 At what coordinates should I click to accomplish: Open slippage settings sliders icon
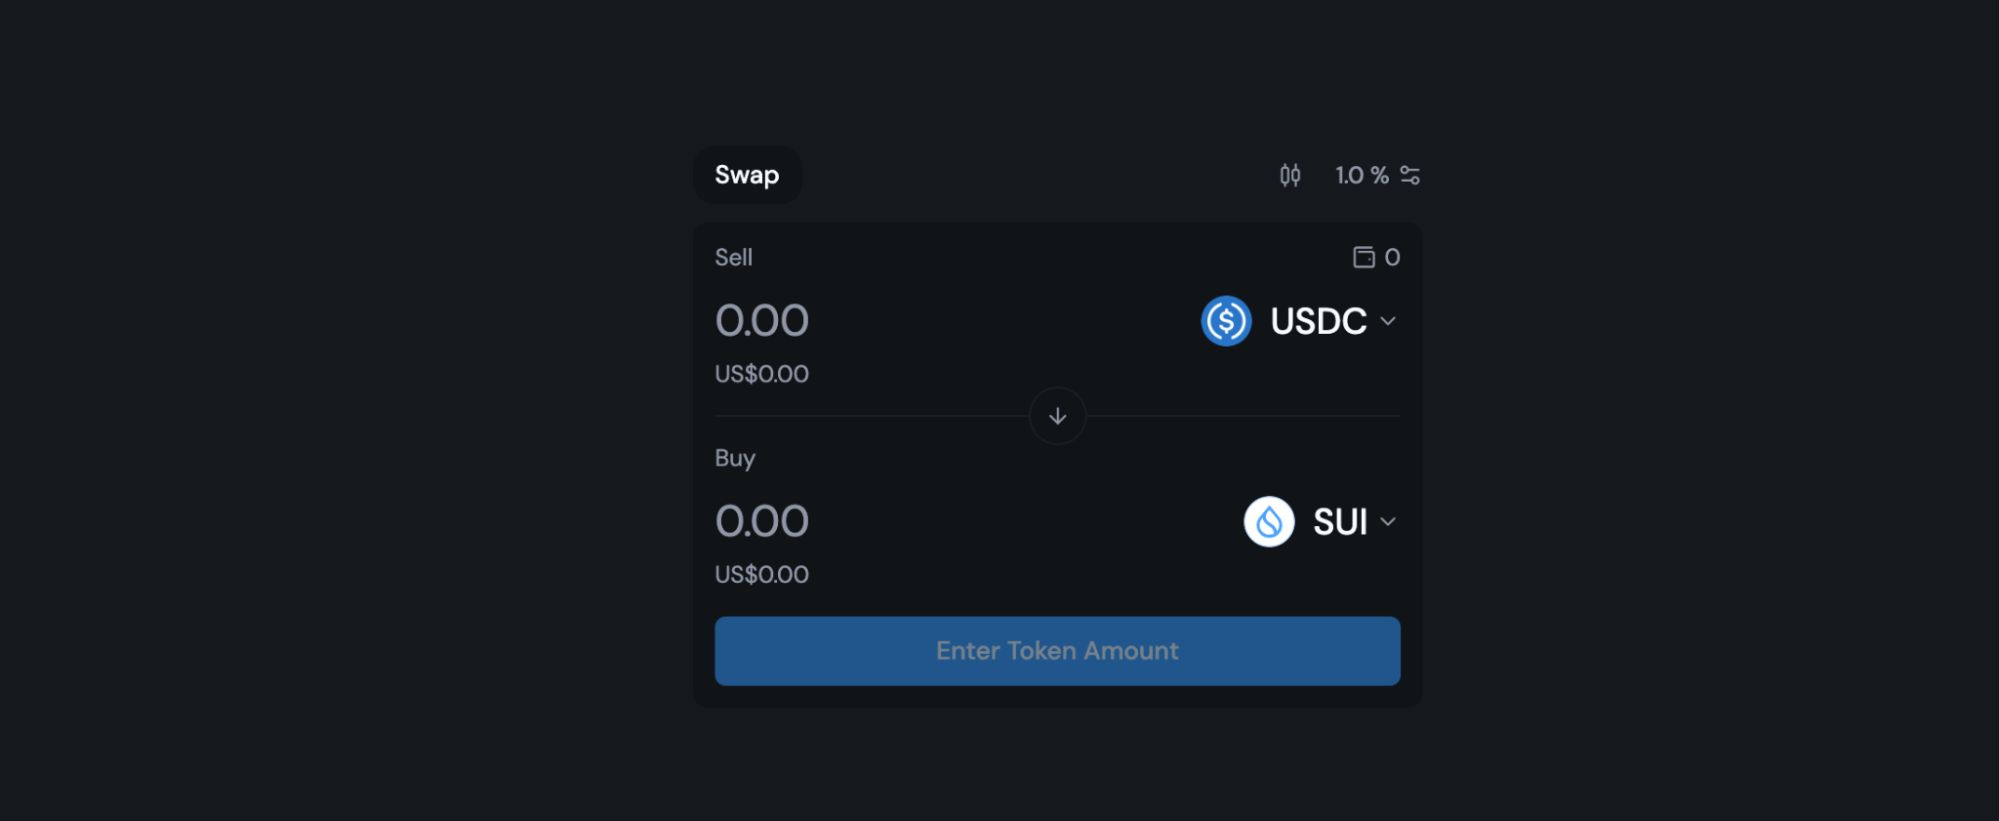(1410, 176)
